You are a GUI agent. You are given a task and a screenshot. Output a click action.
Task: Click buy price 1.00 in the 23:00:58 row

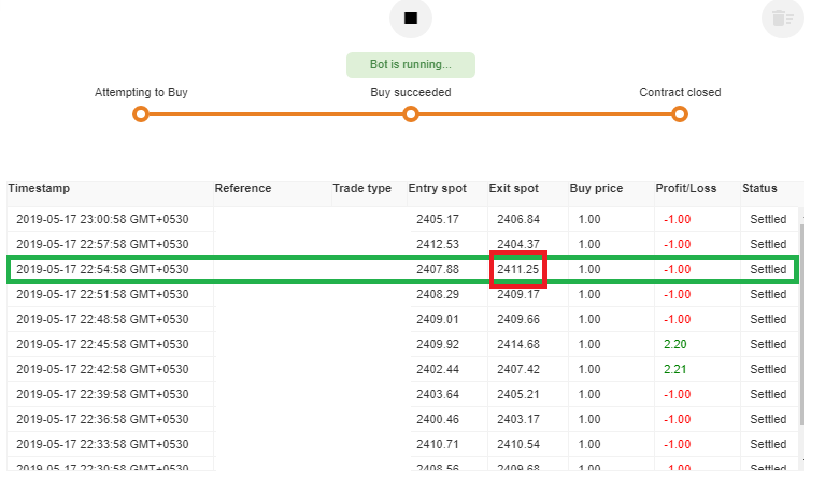pyautogui.click(x=589, y=219)
